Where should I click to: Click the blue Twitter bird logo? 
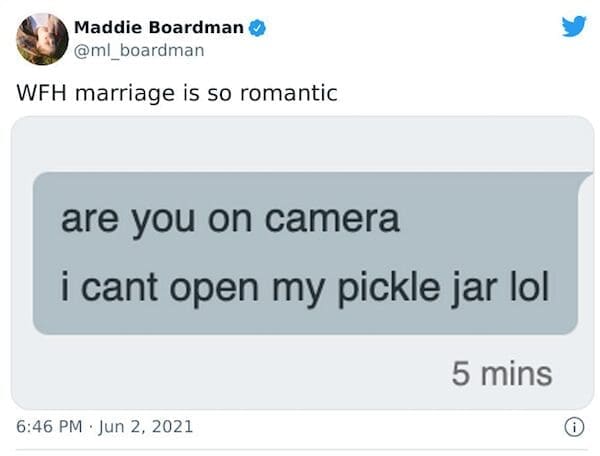[573, 27]
